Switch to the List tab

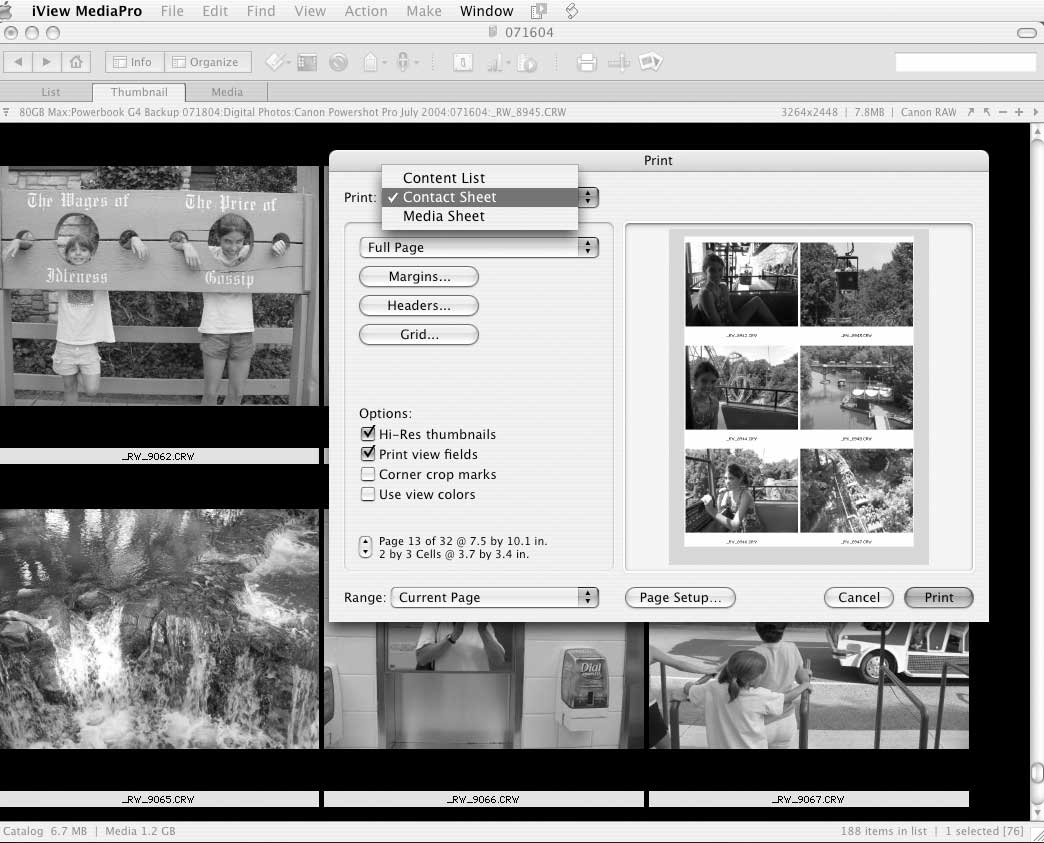click(x=51, y=92)
